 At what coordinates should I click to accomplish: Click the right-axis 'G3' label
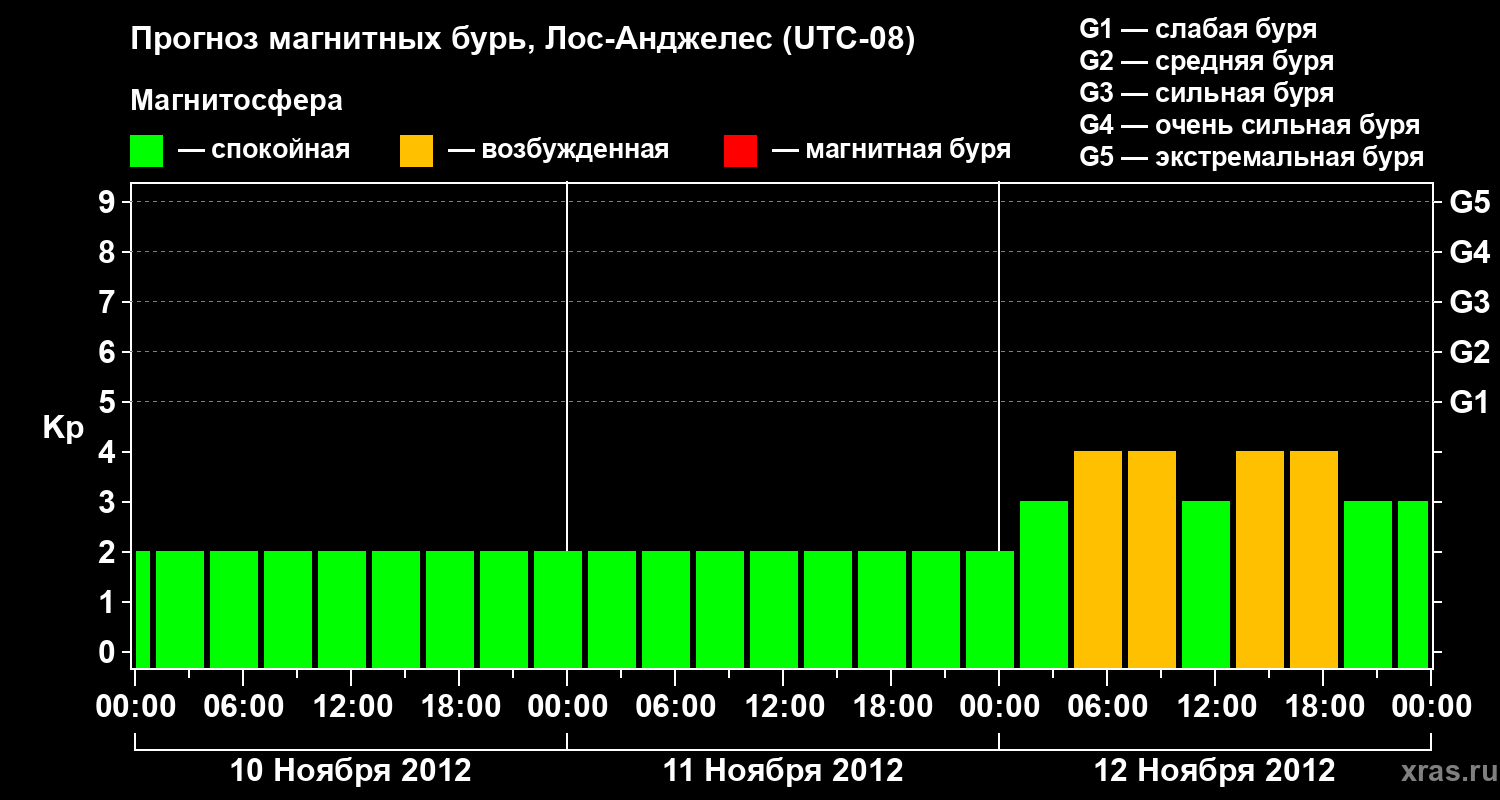pos(1469,302)
